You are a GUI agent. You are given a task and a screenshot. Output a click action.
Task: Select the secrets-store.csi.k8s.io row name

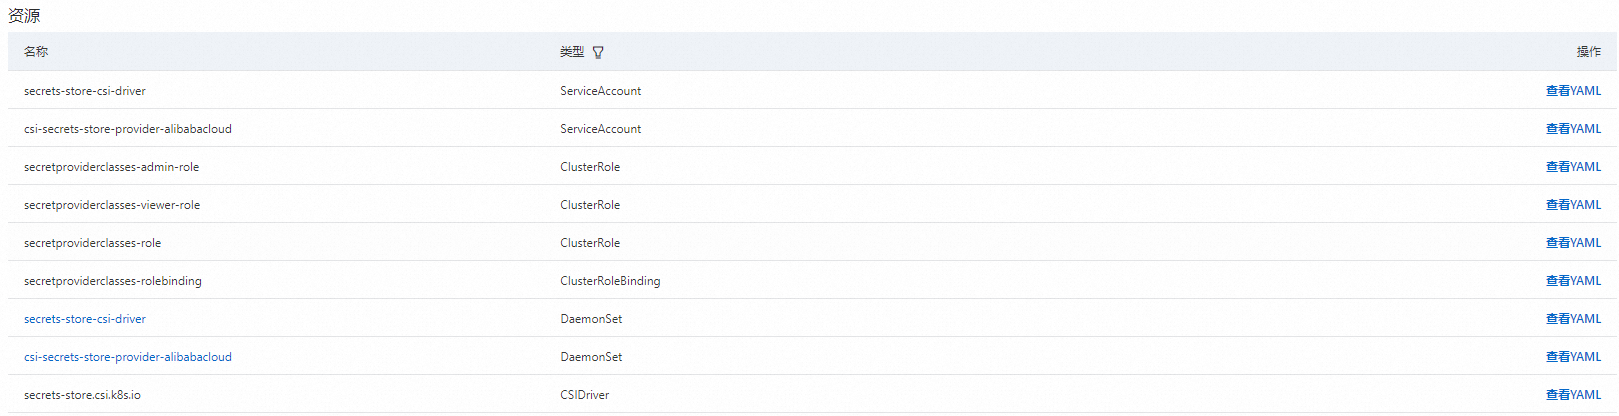(x=82, y=395)
